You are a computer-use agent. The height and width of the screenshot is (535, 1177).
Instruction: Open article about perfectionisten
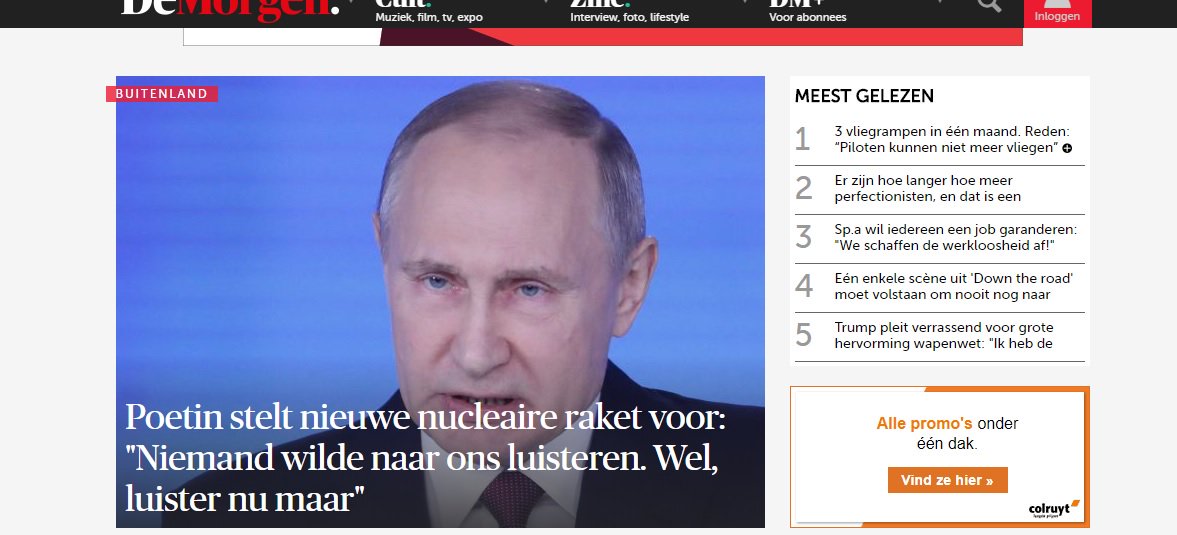pyautogui.click(x=928, y=188)
